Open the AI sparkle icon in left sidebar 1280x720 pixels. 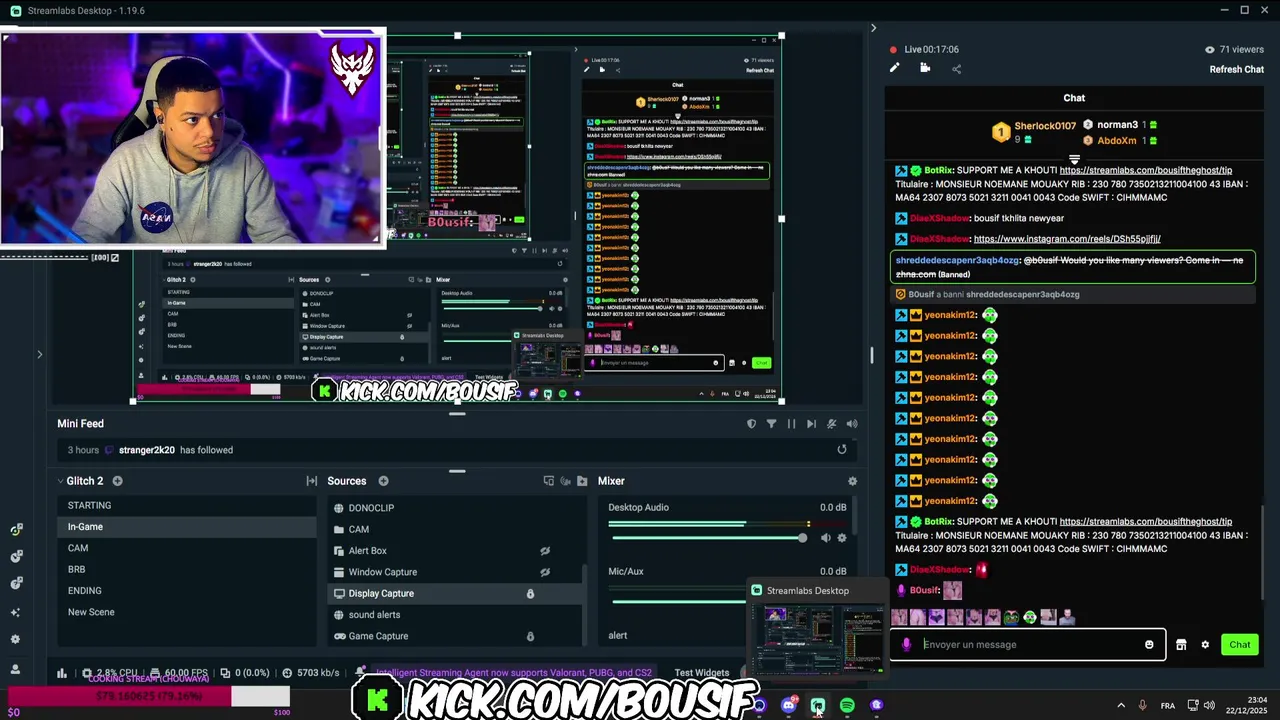(x=15, y=612)
